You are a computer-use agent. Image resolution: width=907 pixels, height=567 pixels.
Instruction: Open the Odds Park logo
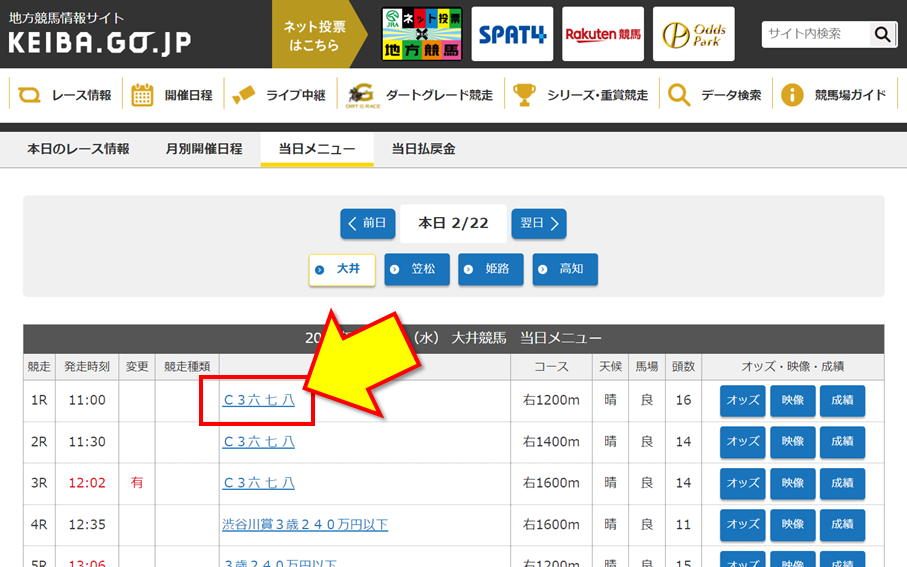pyautogui.click(x=693, y=34)
